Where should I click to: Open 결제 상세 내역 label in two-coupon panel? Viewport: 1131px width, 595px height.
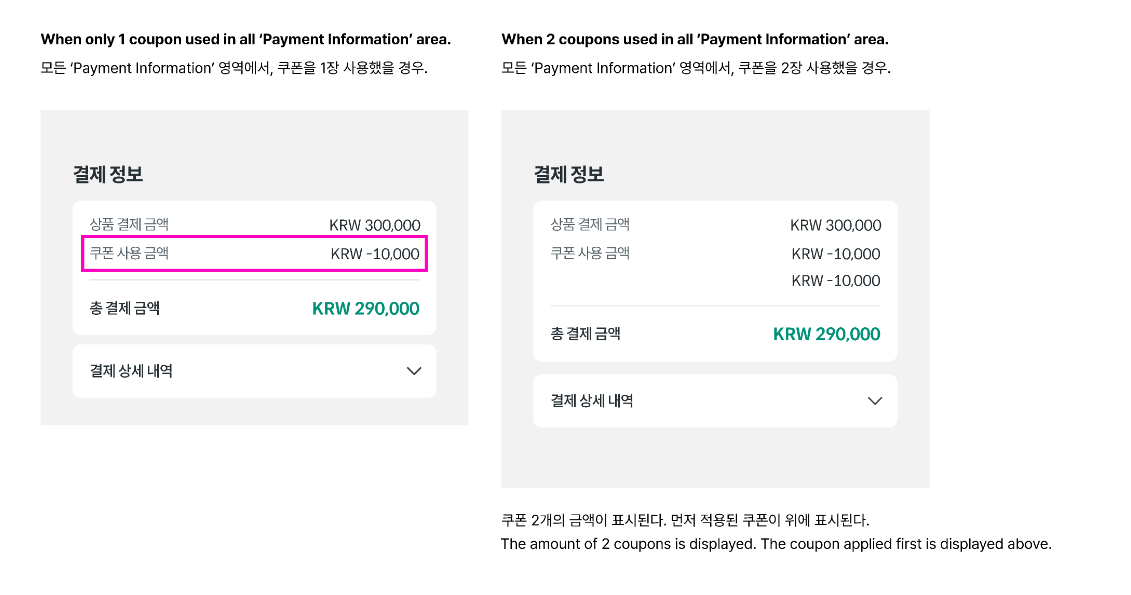pyautogui.click(x=592, y=401)
